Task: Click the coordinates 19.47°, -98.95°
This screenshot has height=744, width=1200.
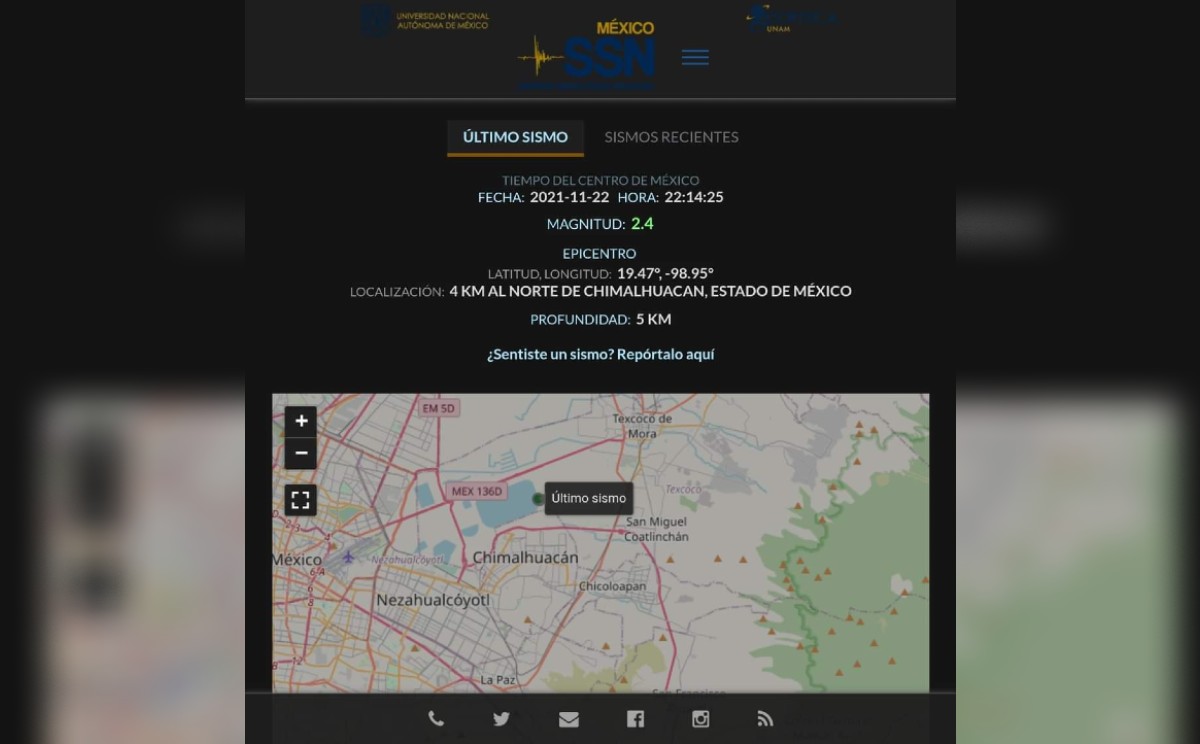Action: pyautogui.click(x=665, y=273)
